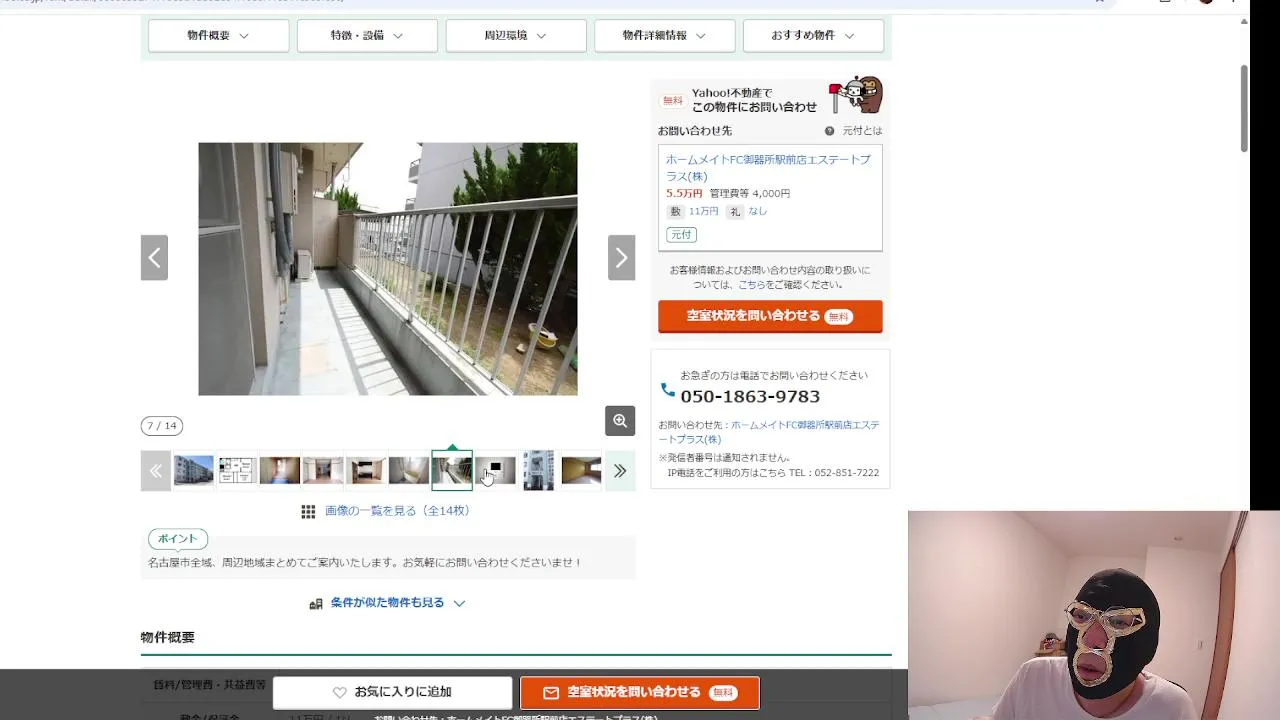Open ホームメイトFC御器所駅前店 agency link in box
Image resolution: width=1280 pixels, height=720 pixels.
[768, 168]
